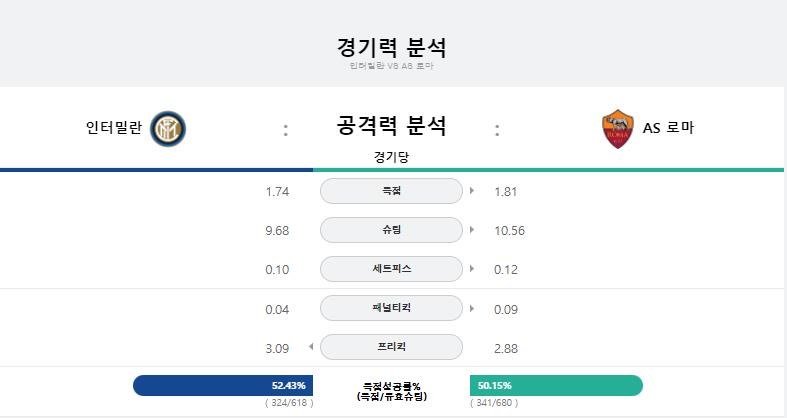This screenshot has height=418, width=787.
Task: Select the 슈팅 stat pill
Action: [391, 230]
